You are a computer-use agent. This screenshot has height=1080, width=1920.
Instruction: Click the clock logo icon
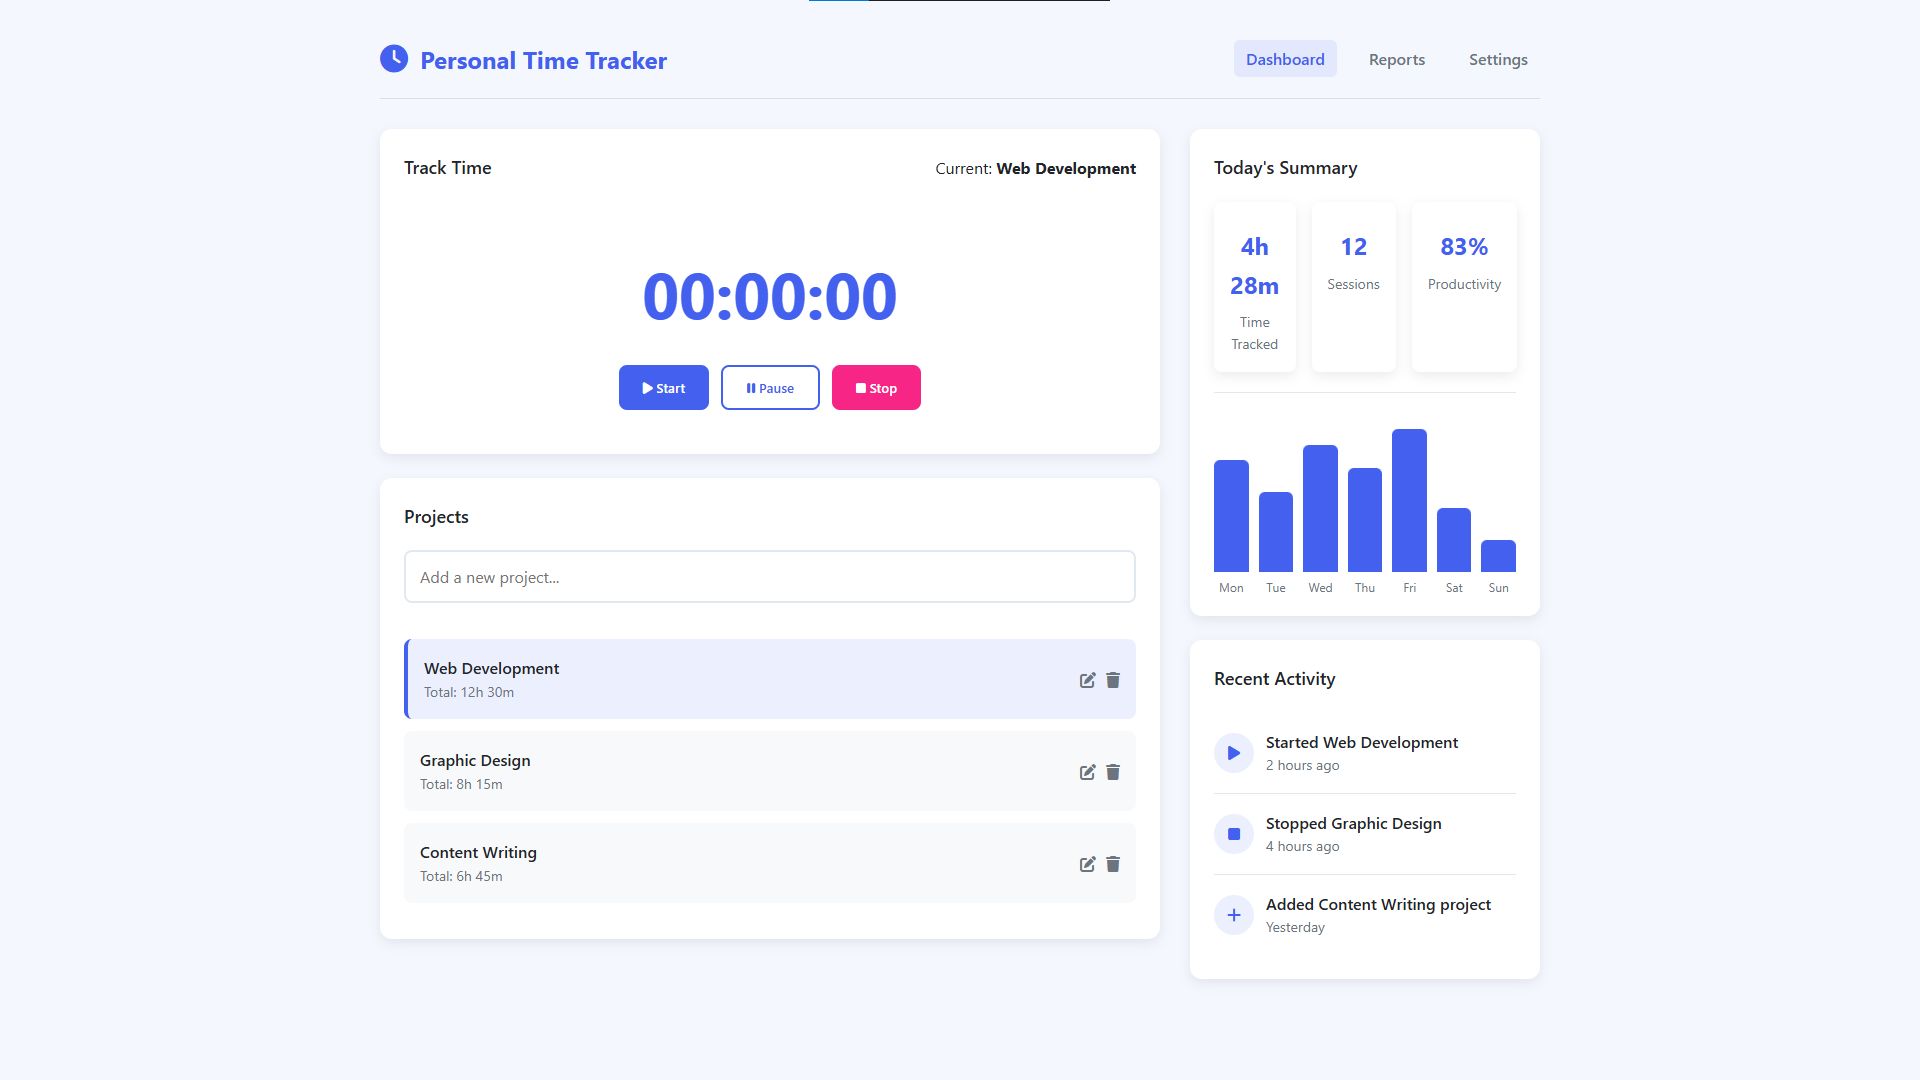tap(394, 59)
